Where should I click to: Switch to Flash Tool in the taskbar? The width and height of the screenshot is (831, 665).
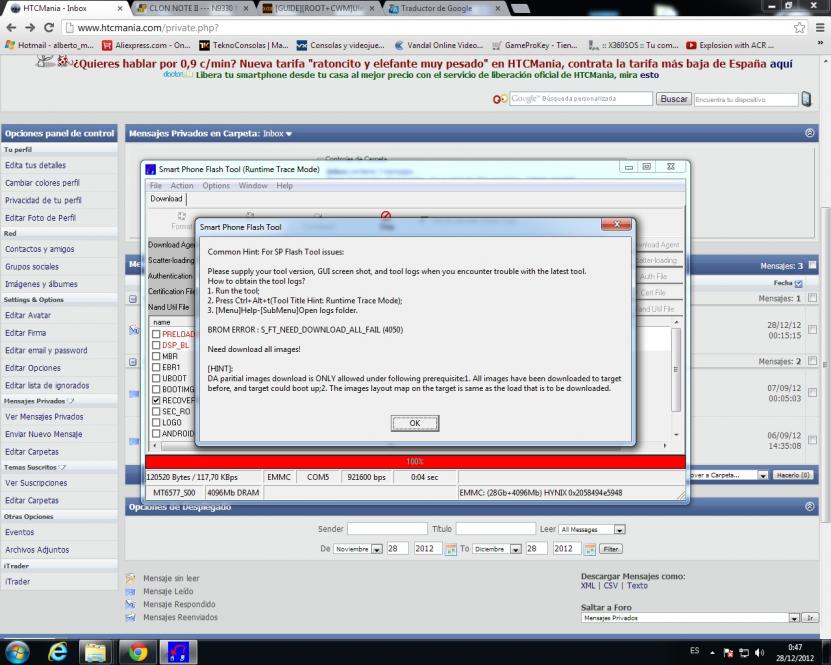pos(179,652)
